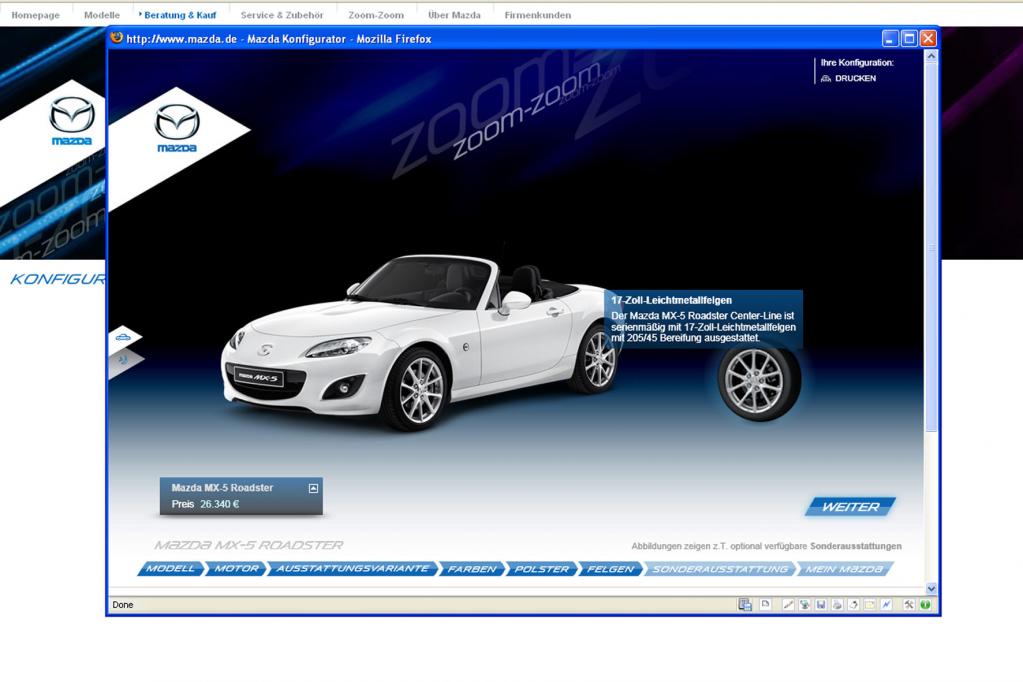Open the FELGEN step
The image size is (1023, 682).
611,568
